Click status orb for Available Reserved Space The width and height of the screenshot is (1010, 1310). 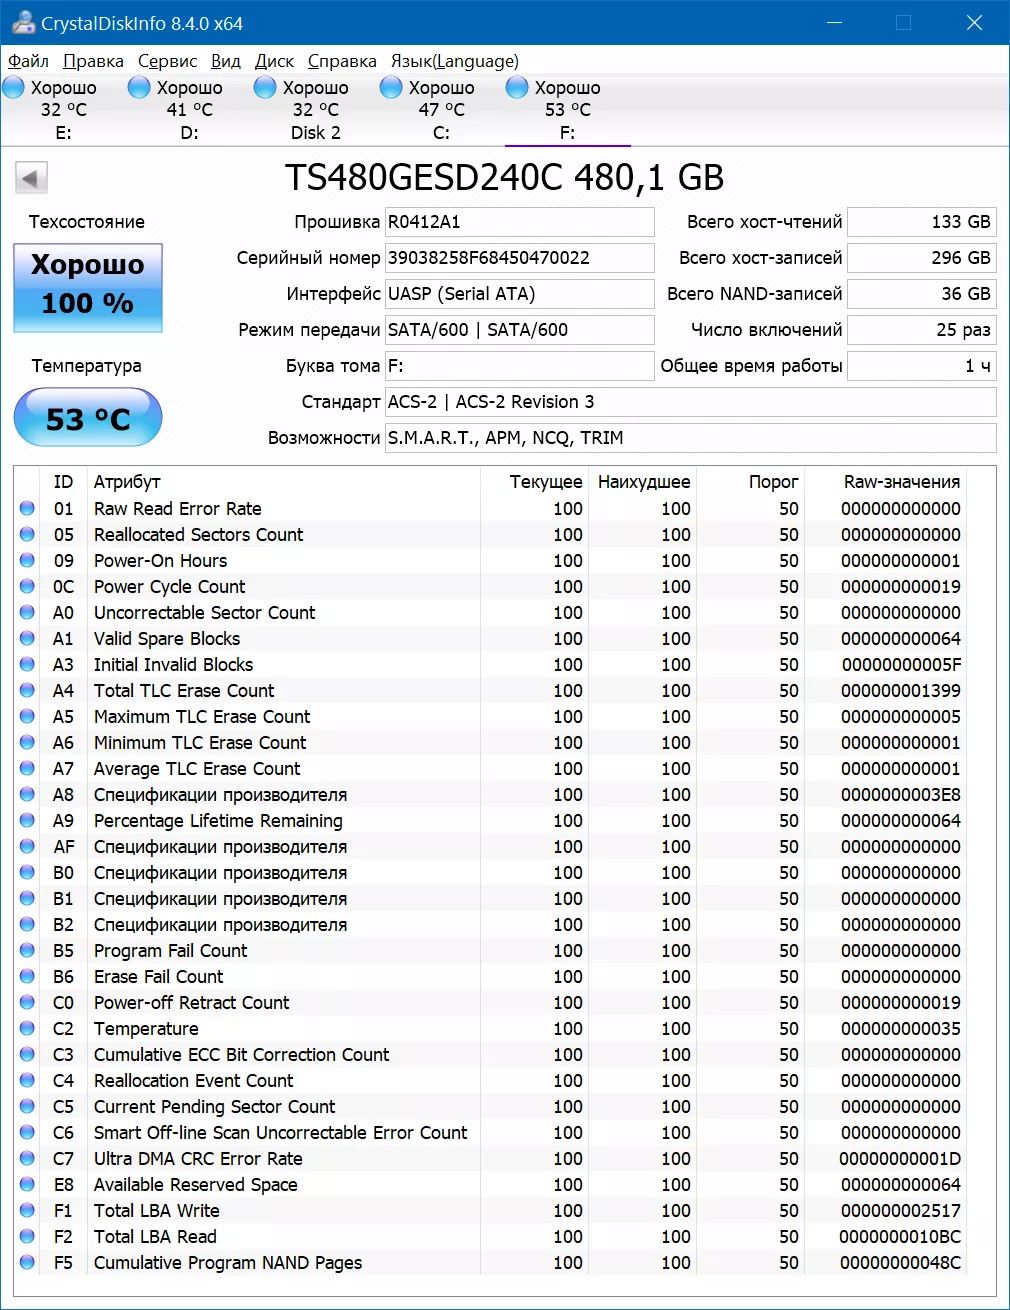(x=27, y=1184)
